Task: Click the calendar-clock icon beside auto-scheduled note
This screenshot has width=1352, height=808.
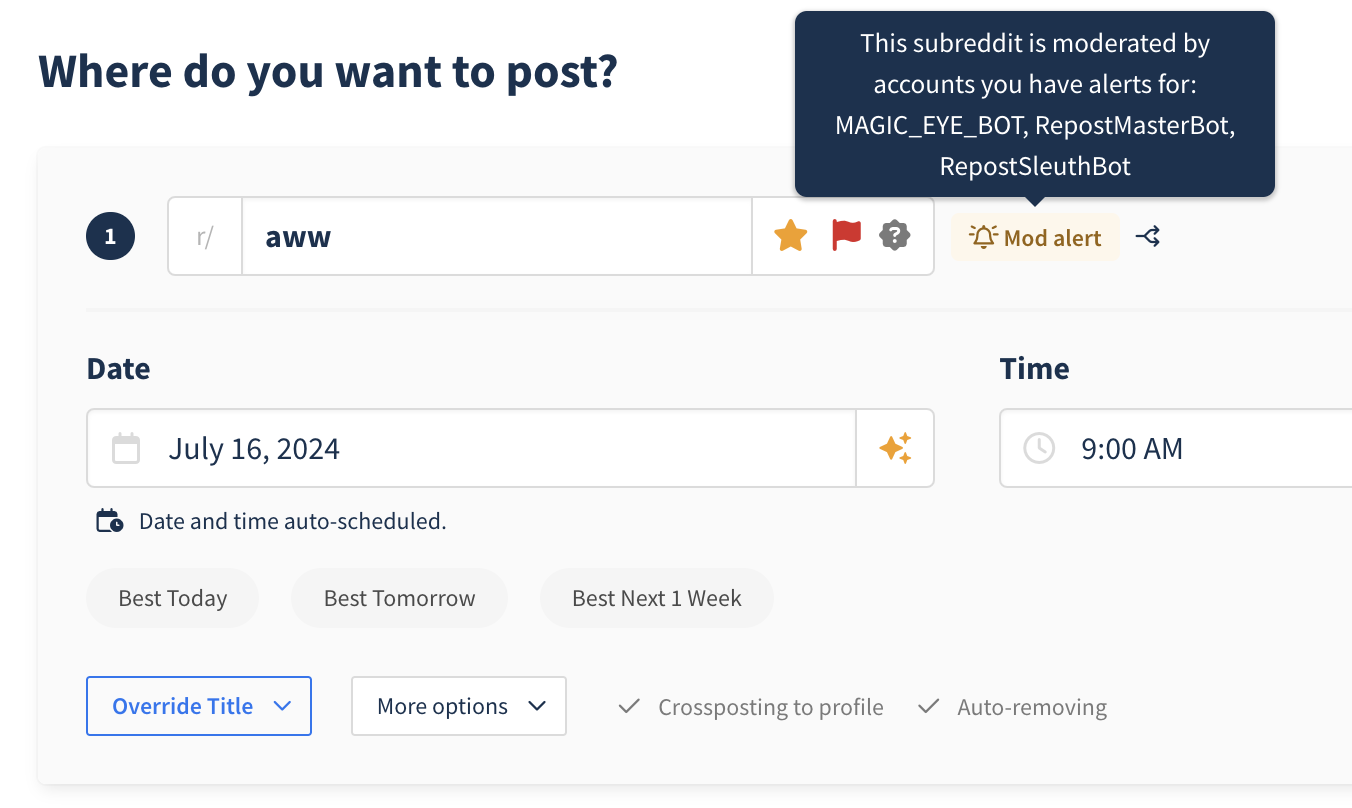Action: (x=110, y=521)
